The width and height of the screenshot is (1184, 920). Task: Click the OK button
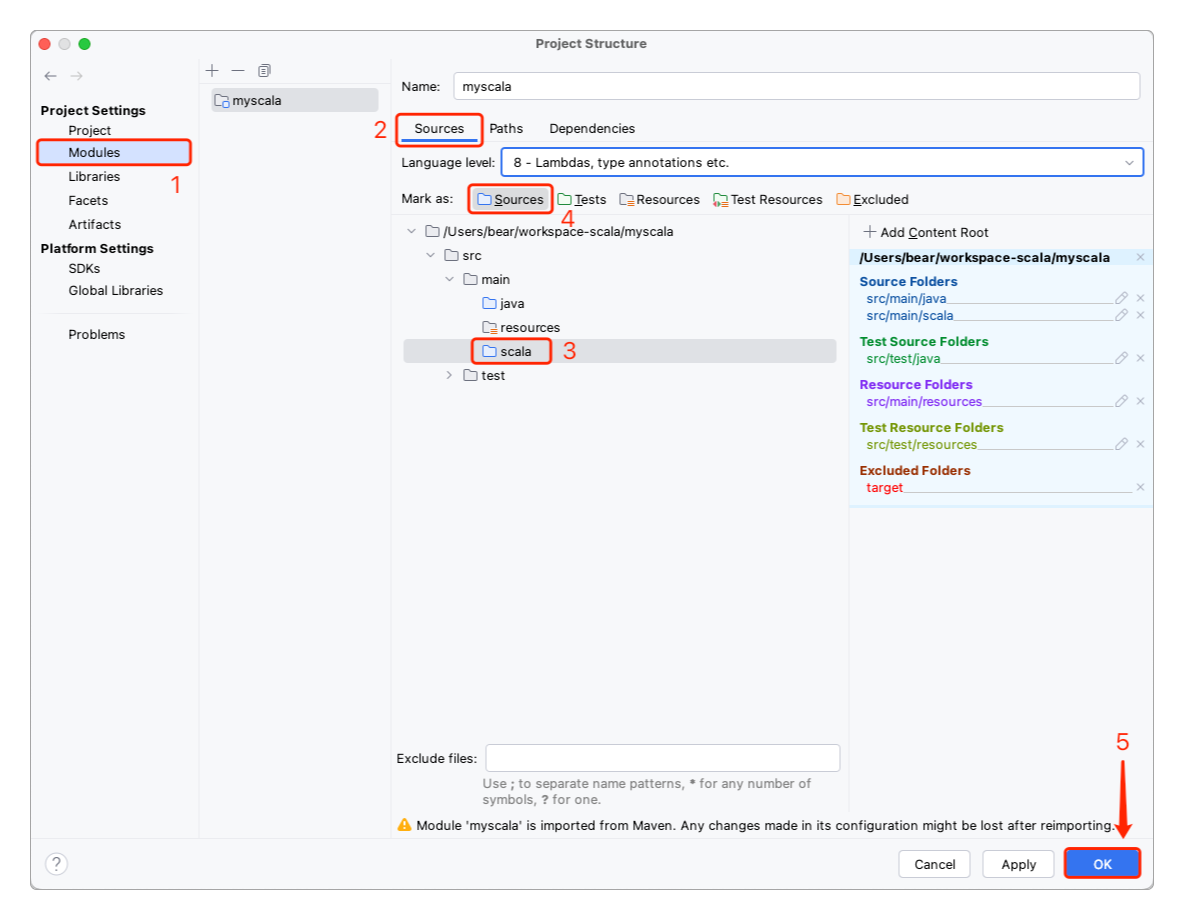click(x=1102, y=864)
